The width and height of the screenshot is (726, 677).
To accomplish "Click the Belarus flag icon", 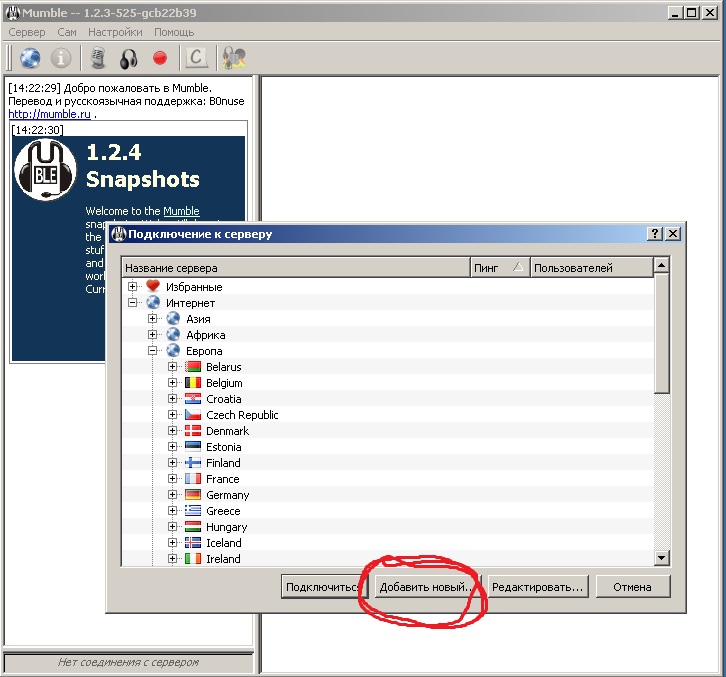I will pyautogui.click(x=193, y=367).
